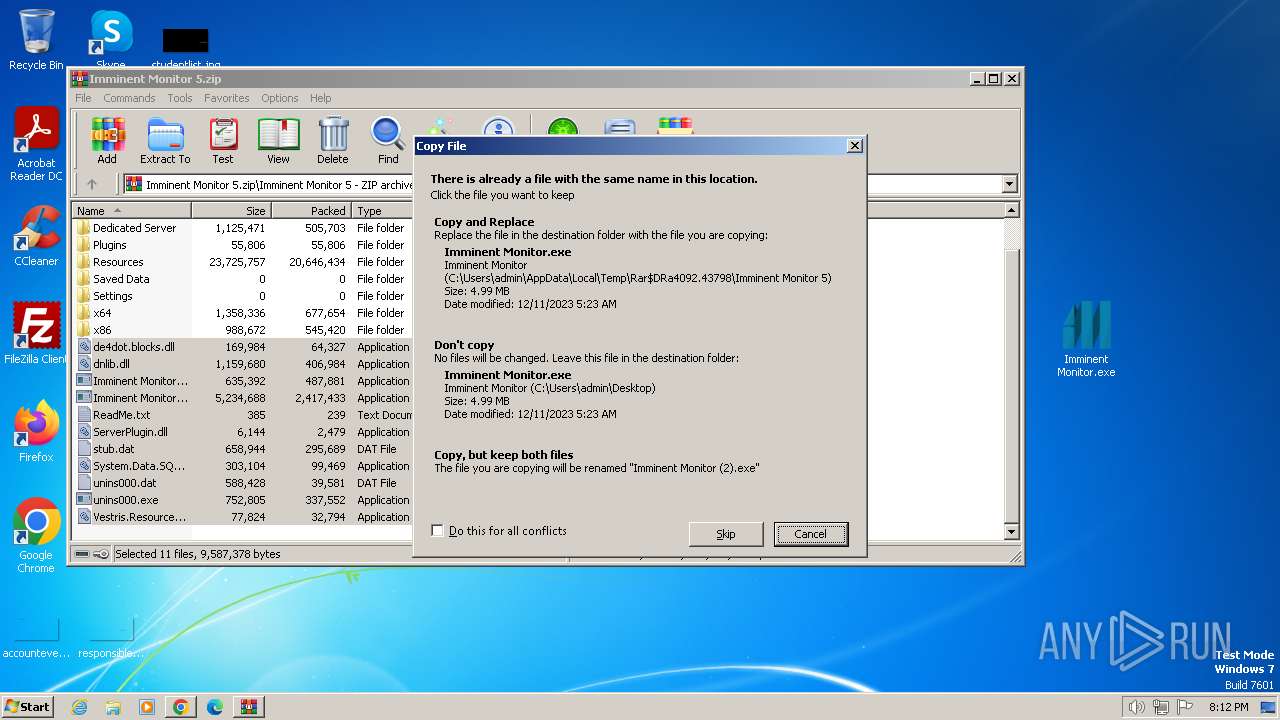The image size is (1280, 720).
Task: Click the clock in the system tray
Action: pos(1228,707)
